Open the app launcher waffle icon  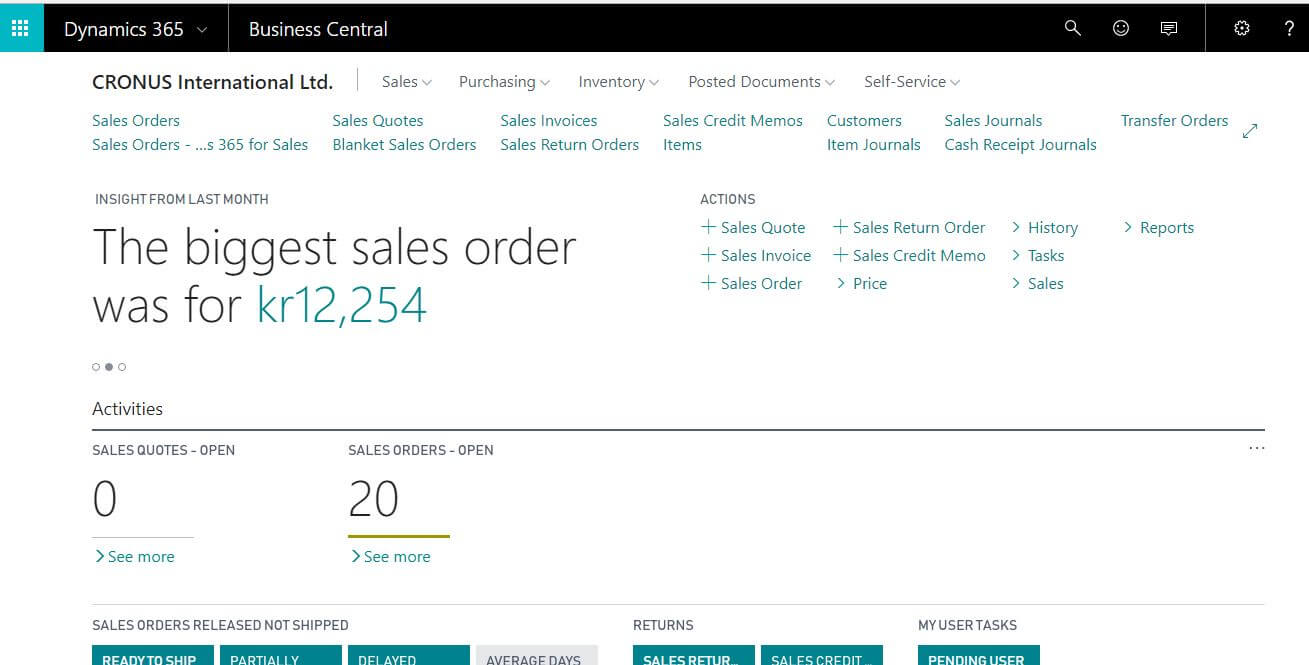pos(21,28)
